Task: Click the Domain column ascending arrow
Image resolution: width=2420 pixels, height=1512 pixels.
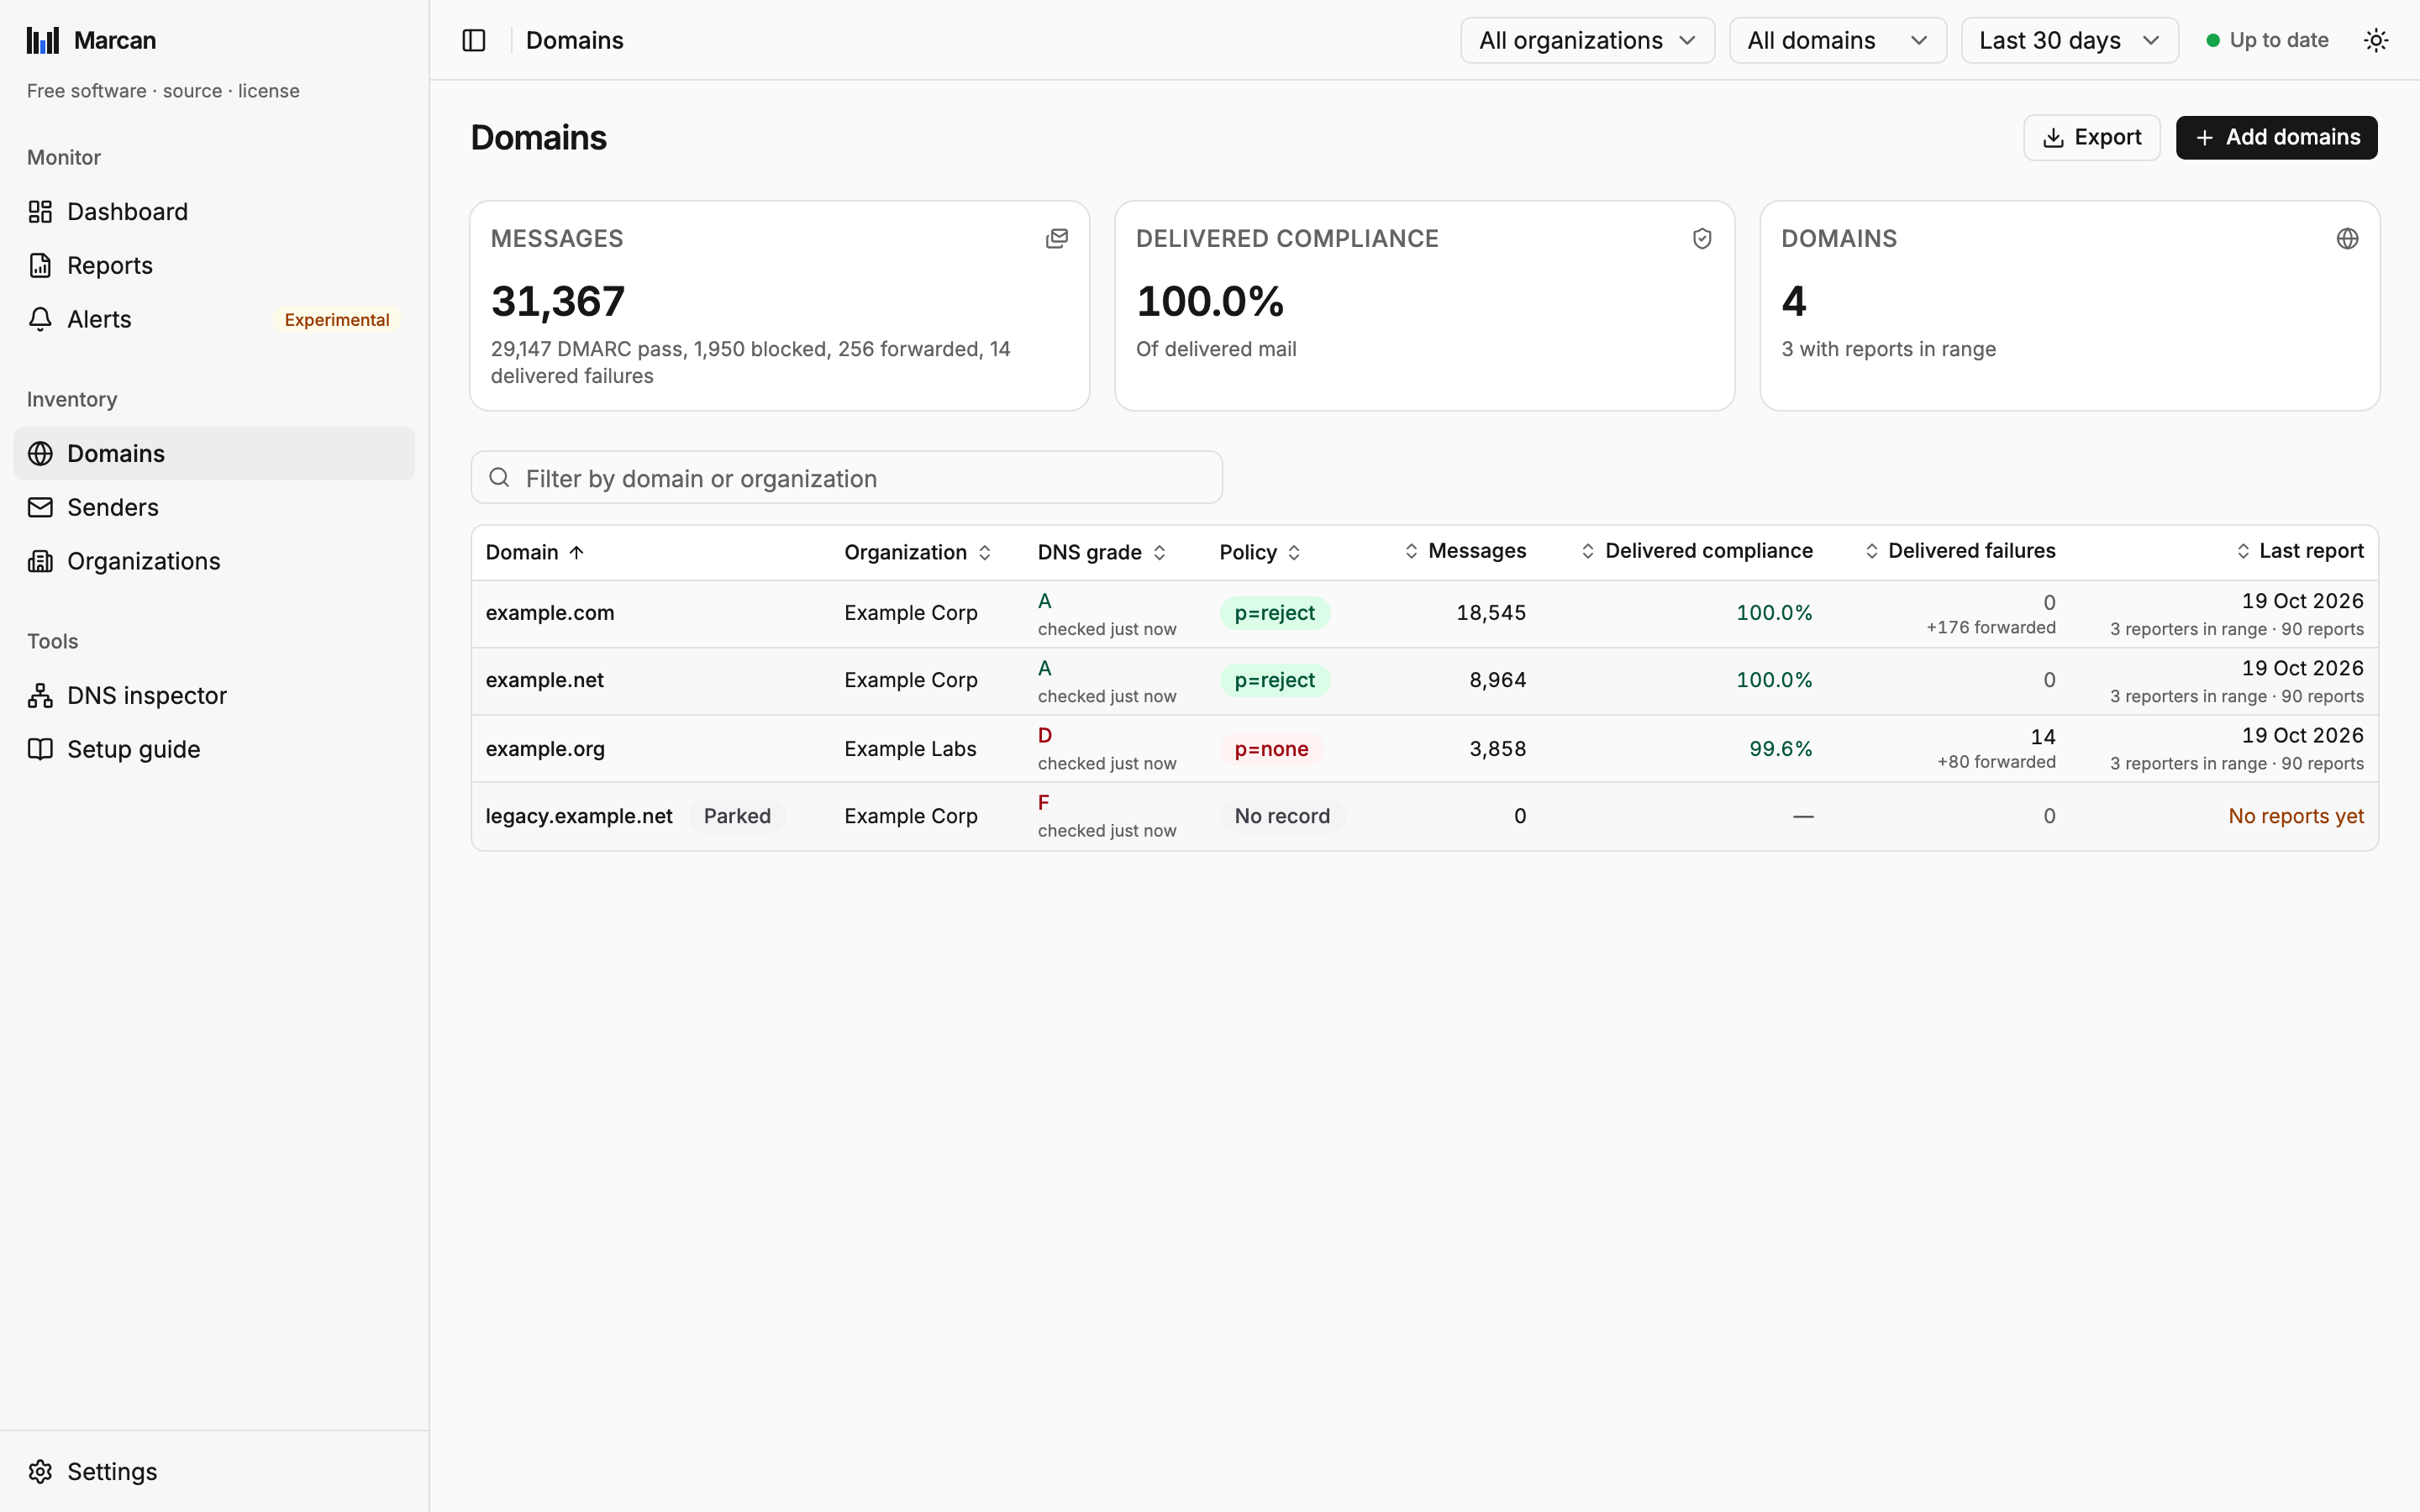Action: (x=577, y=552)
